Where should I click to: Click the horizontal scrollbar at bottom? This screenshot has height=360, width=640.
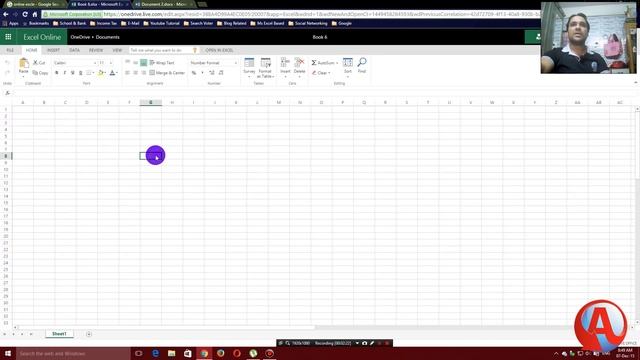[322, 327]
